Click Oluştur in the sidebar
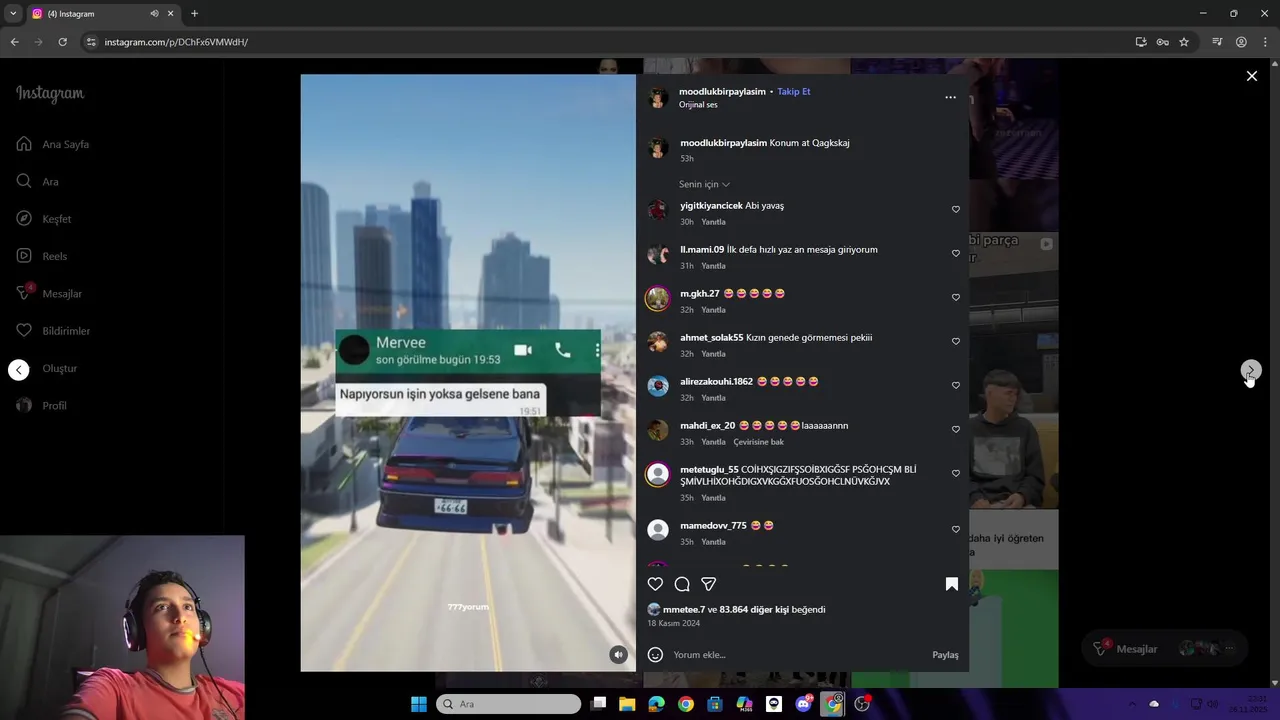 (x=60, y=368)
